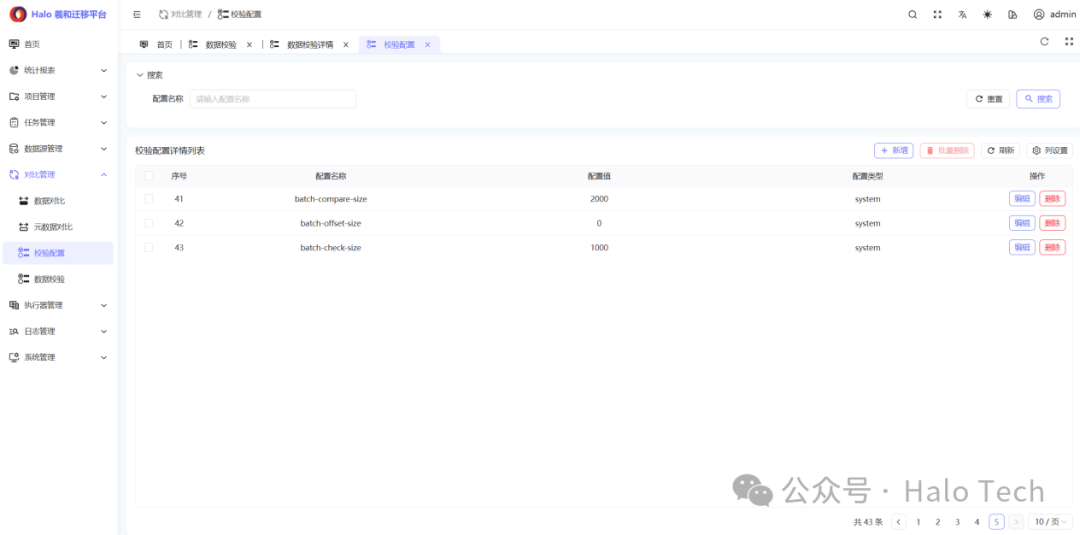Image resolution: width=1080 pixels, height=535 pixels.
Task: Click the 重置 button
Action: pos(988,99)
